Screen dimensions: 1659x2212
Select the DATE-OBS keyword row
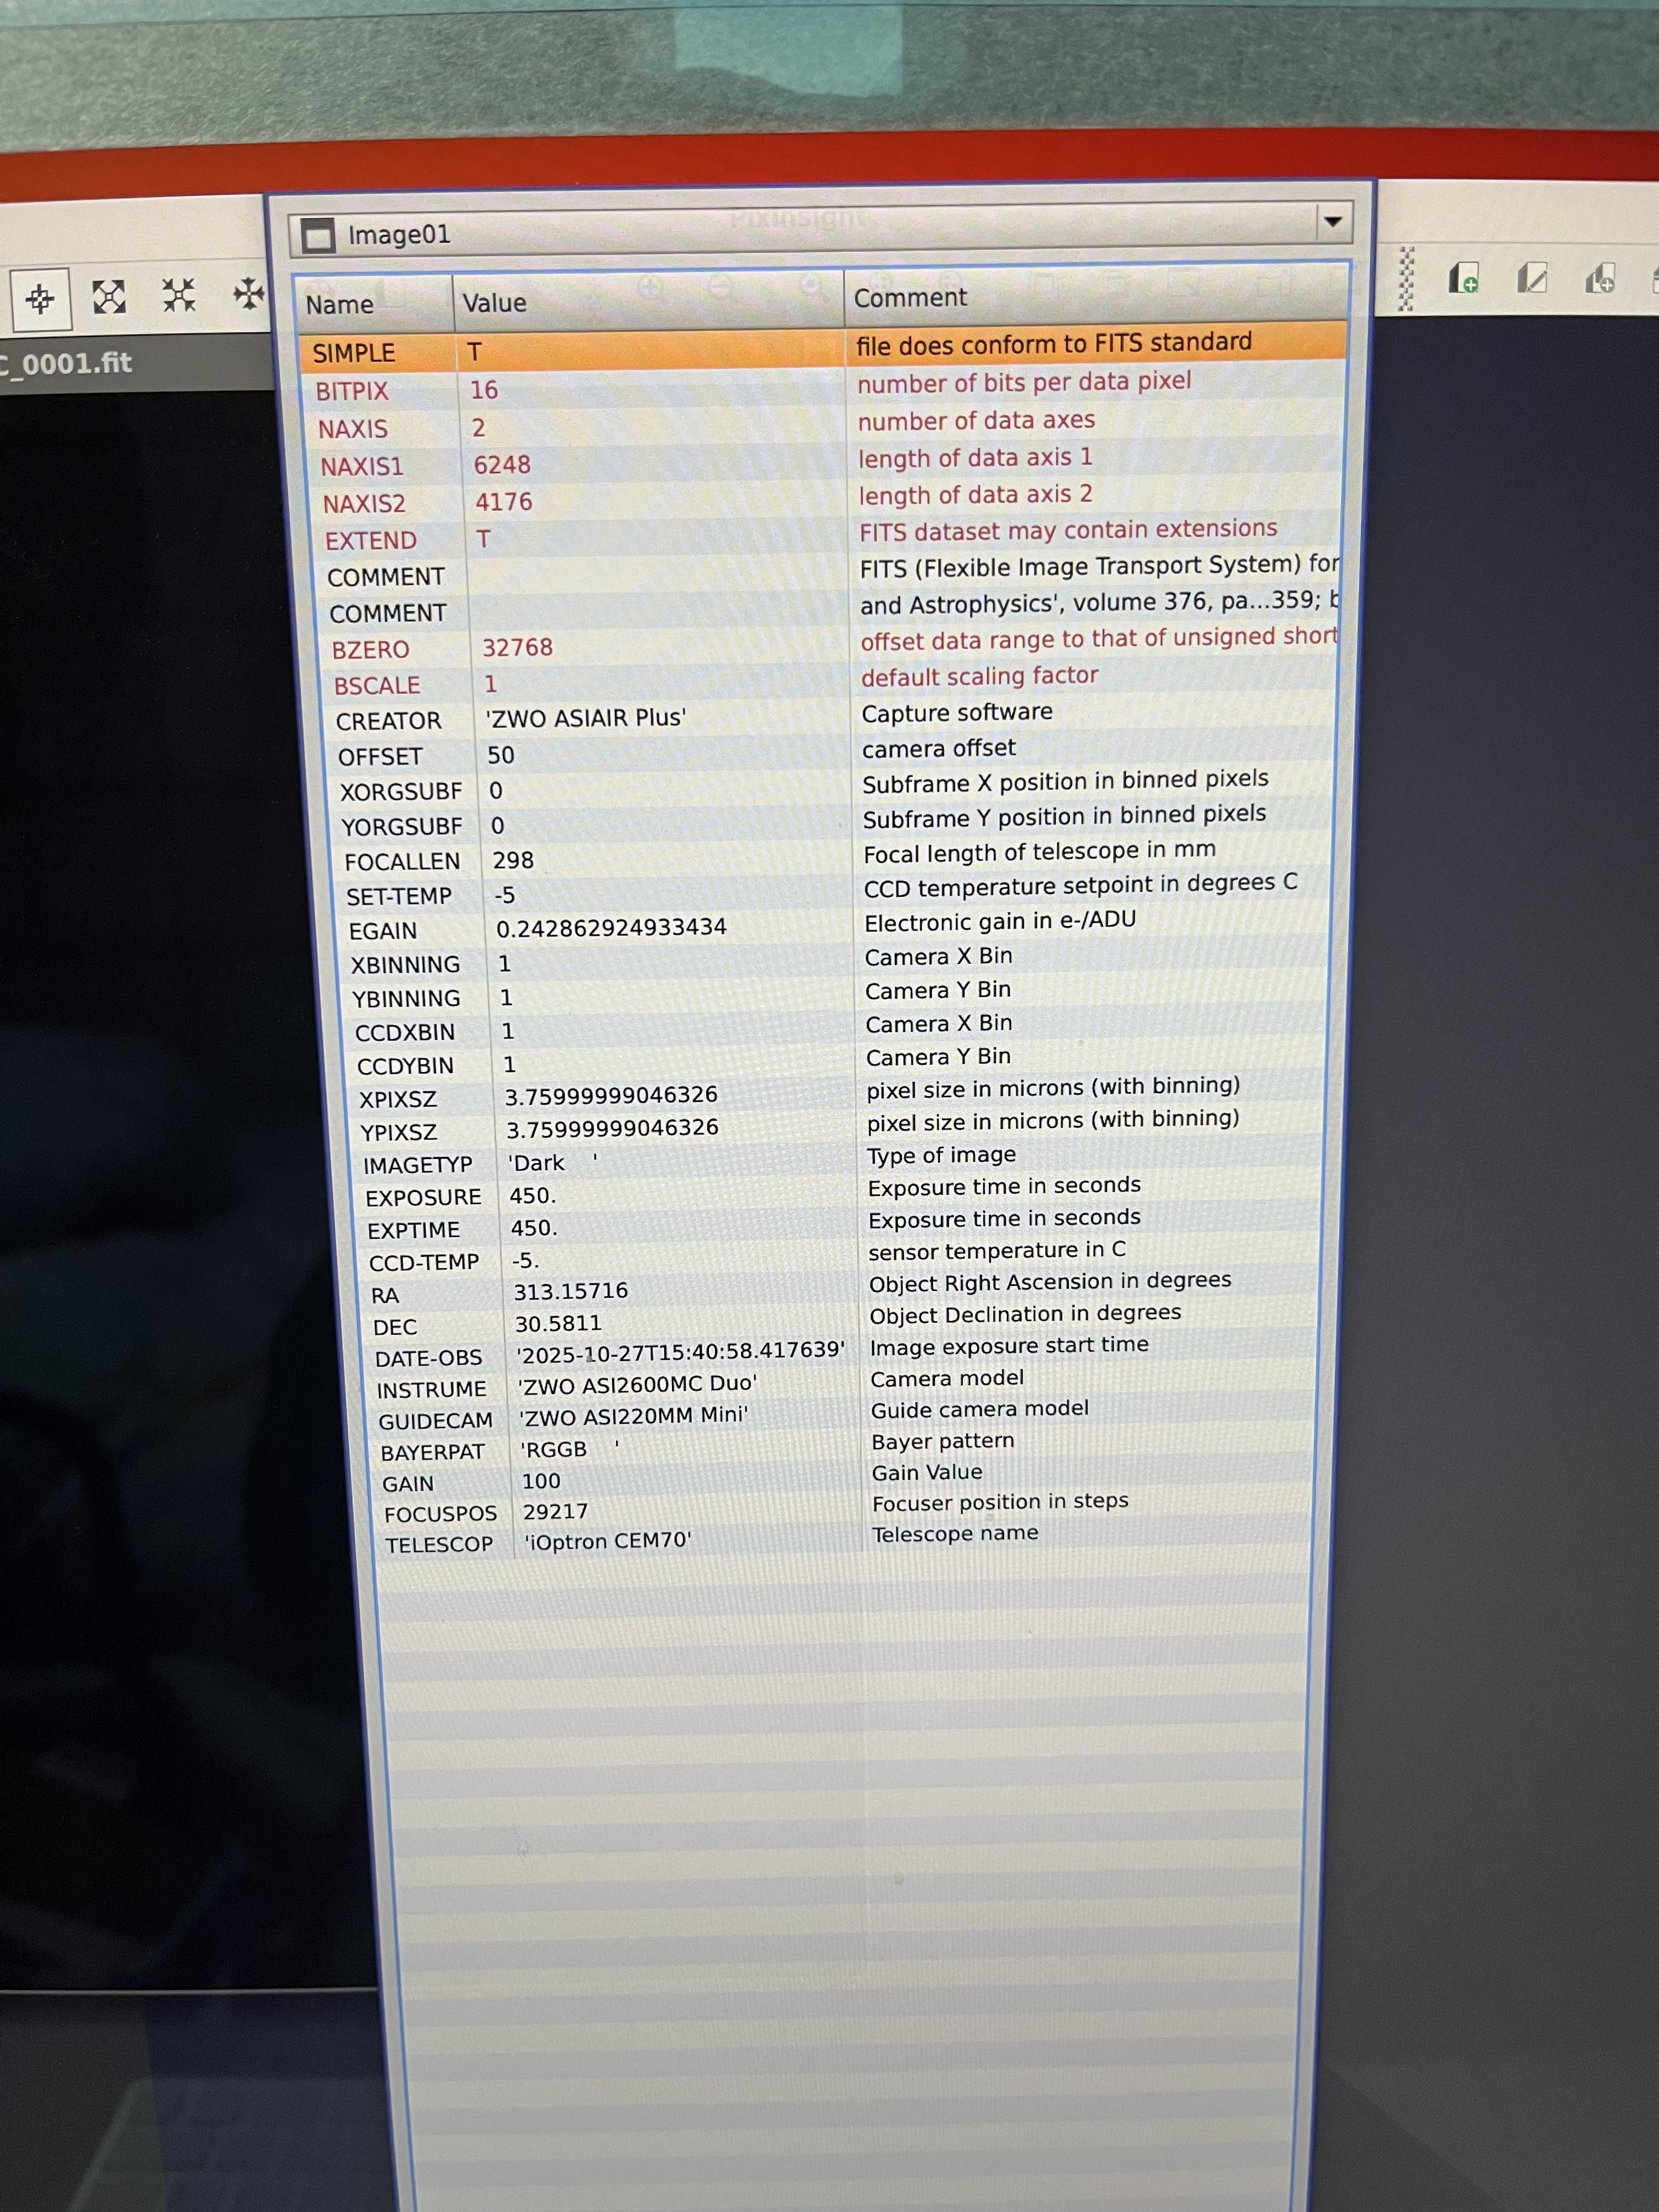point(428,1358)
